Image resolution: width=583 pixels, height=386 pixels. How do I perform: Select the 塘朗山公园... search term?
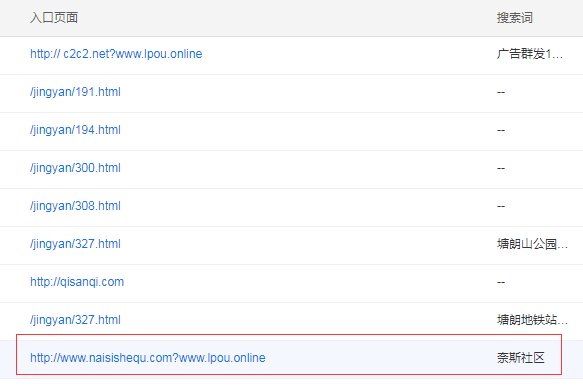532,244
